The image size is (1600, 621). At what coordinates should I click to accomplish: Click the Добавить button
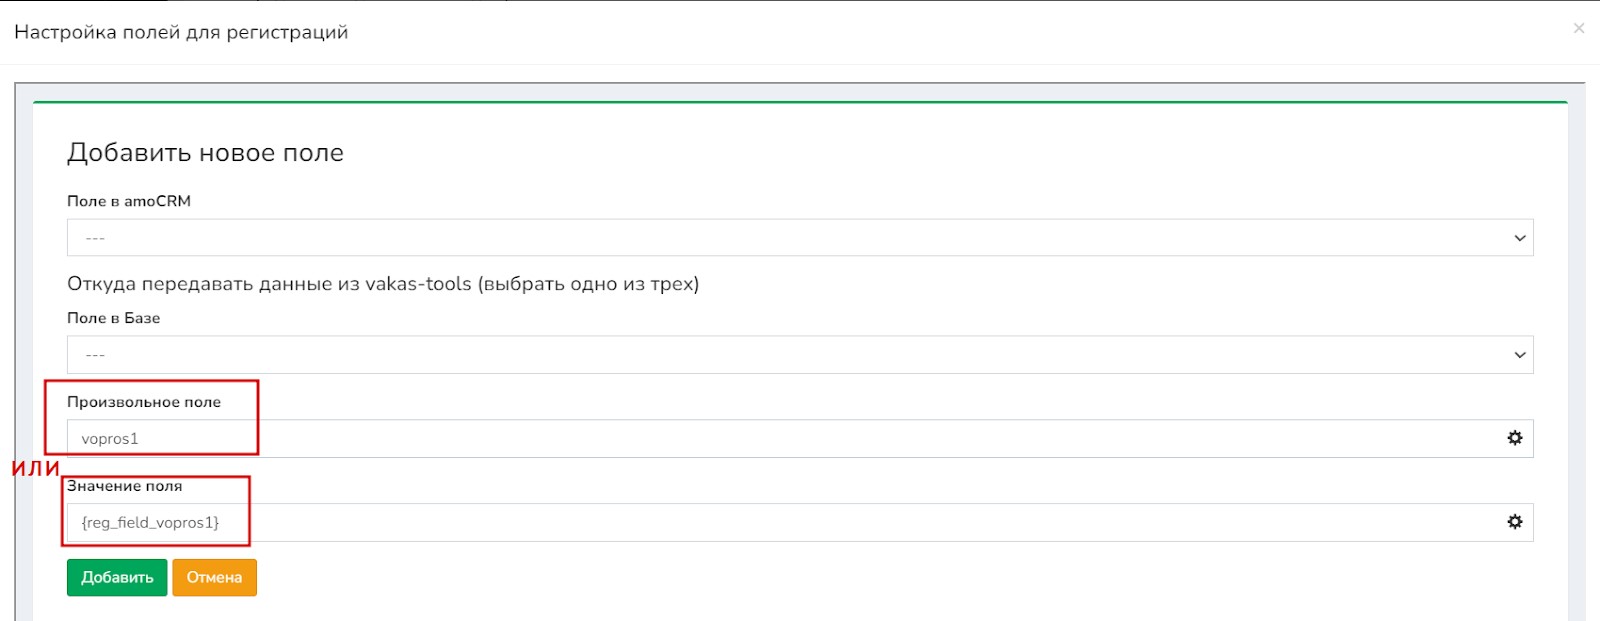click(x=117, y=577)
